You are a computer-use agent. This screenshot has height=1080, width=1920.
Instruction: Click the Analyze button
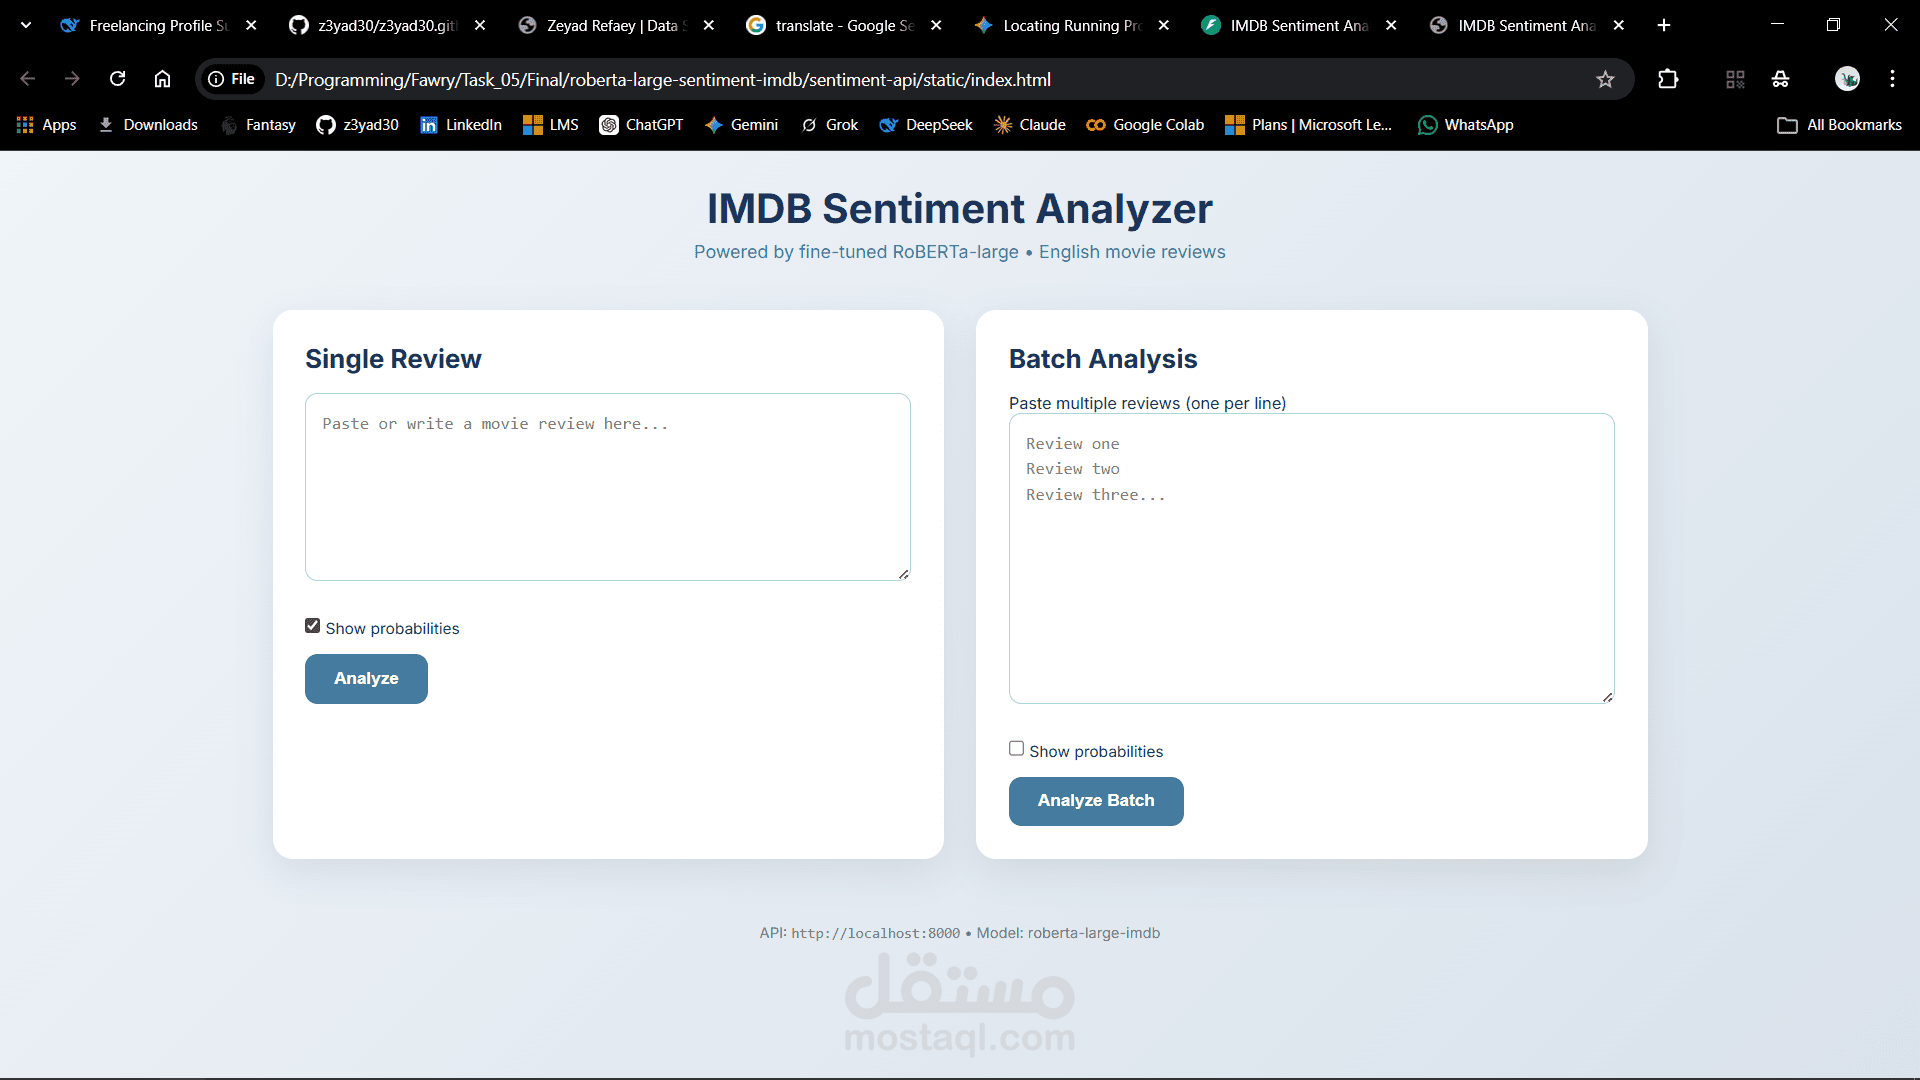pyautogui.click(x=366, y=679)
